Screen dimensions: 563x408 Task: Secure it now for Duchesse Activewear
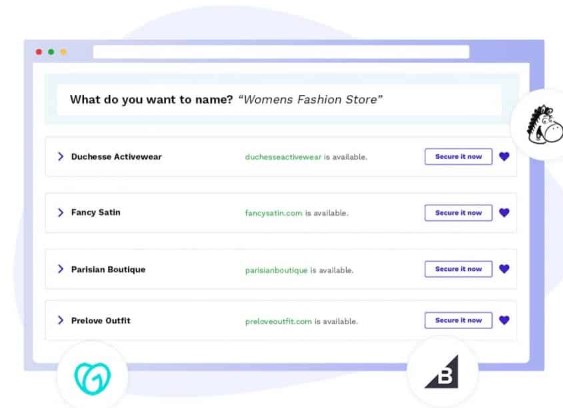pos(459,157)
